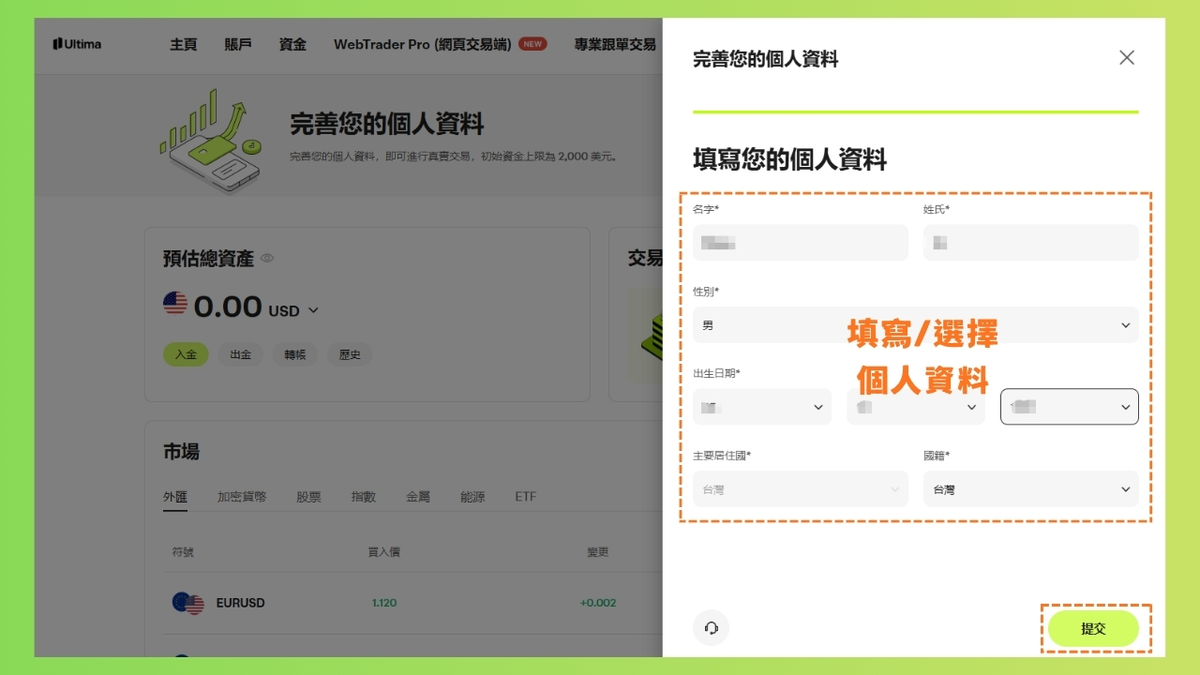The width and height of the screenshot is (1200, 675).
Task: Toggle the estimated assets eye icon
Action: pyautogui.click(x=267, y=258)
